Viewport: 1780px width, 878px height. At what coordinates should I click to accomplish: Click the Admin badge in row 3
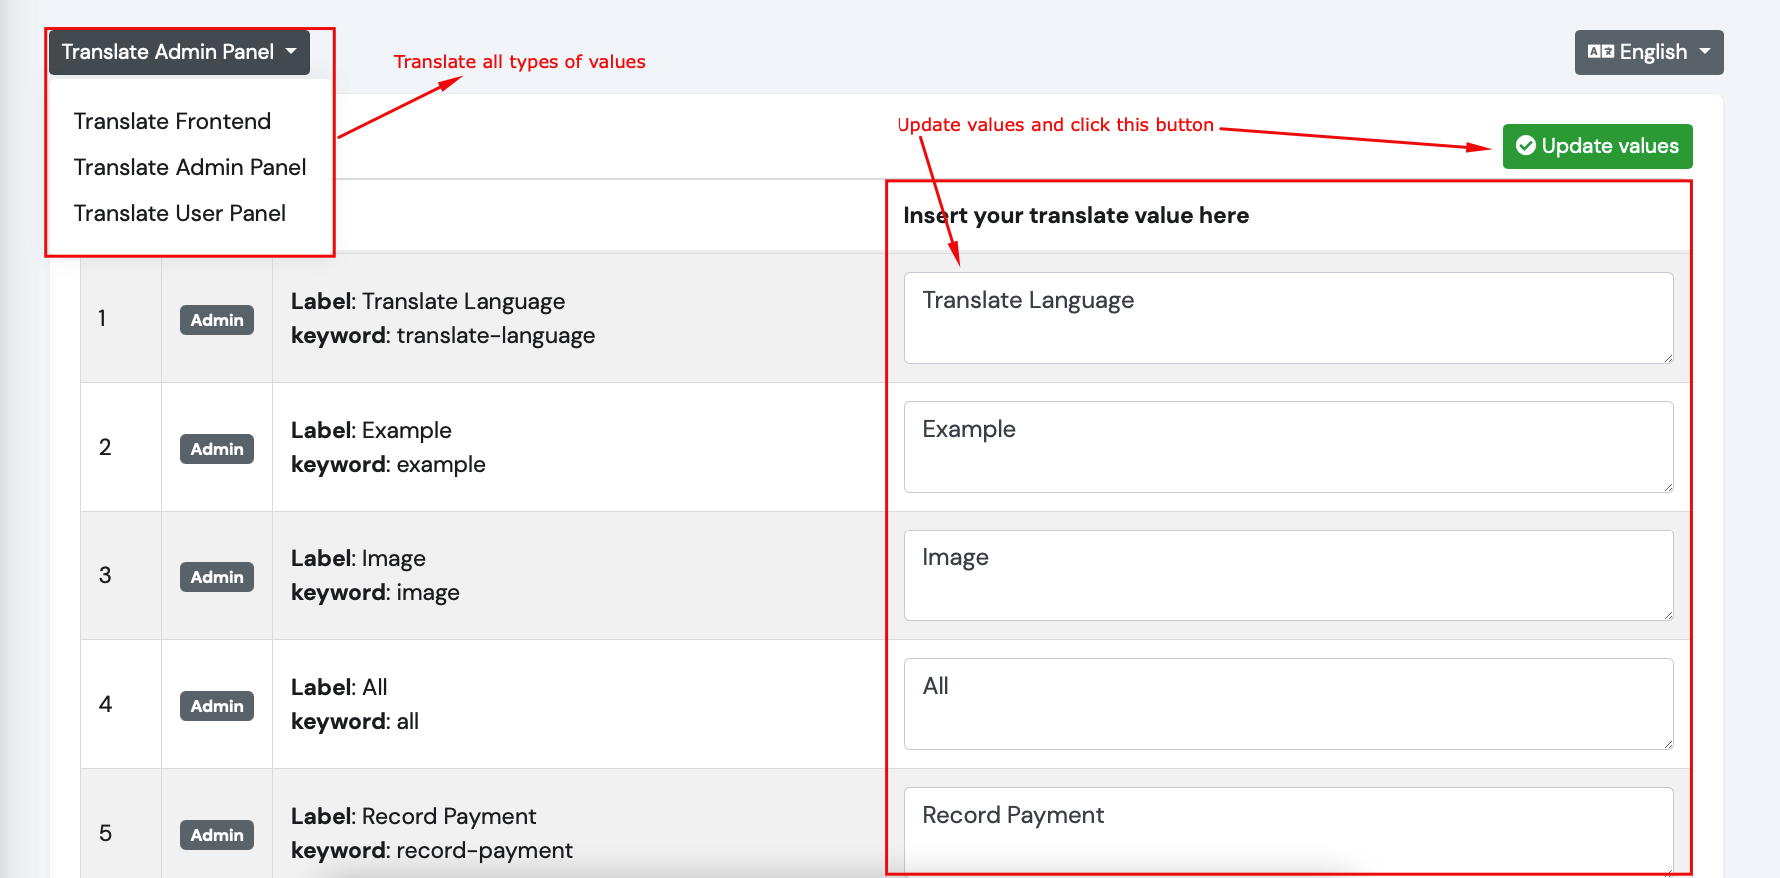point(217,577)
